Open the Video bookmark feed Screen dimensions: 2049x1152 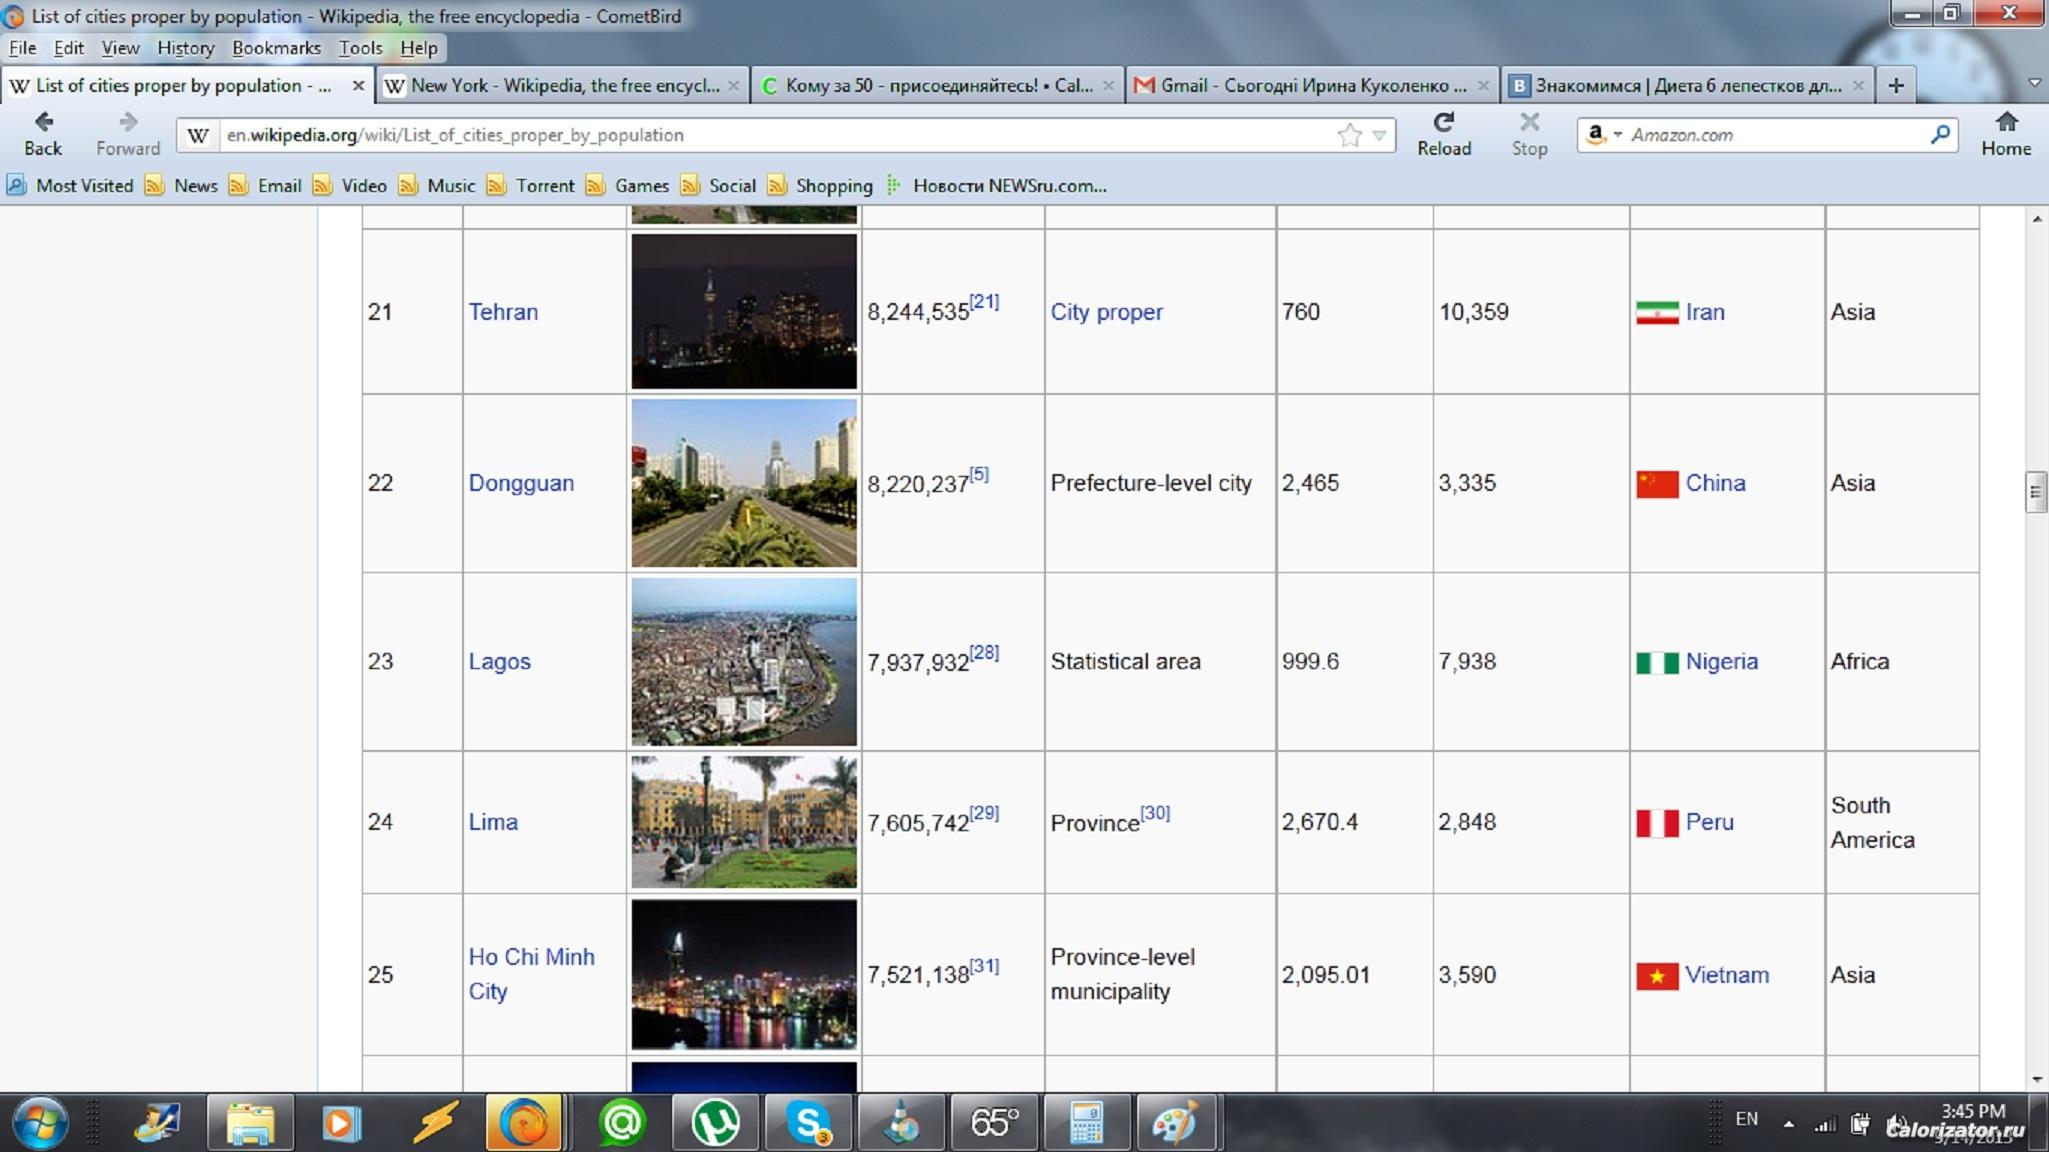click(349, 185)
